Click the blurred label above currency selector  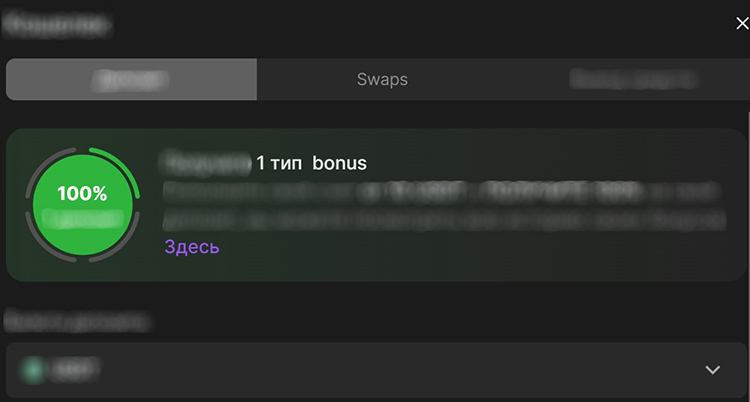[x=77, y=320]
